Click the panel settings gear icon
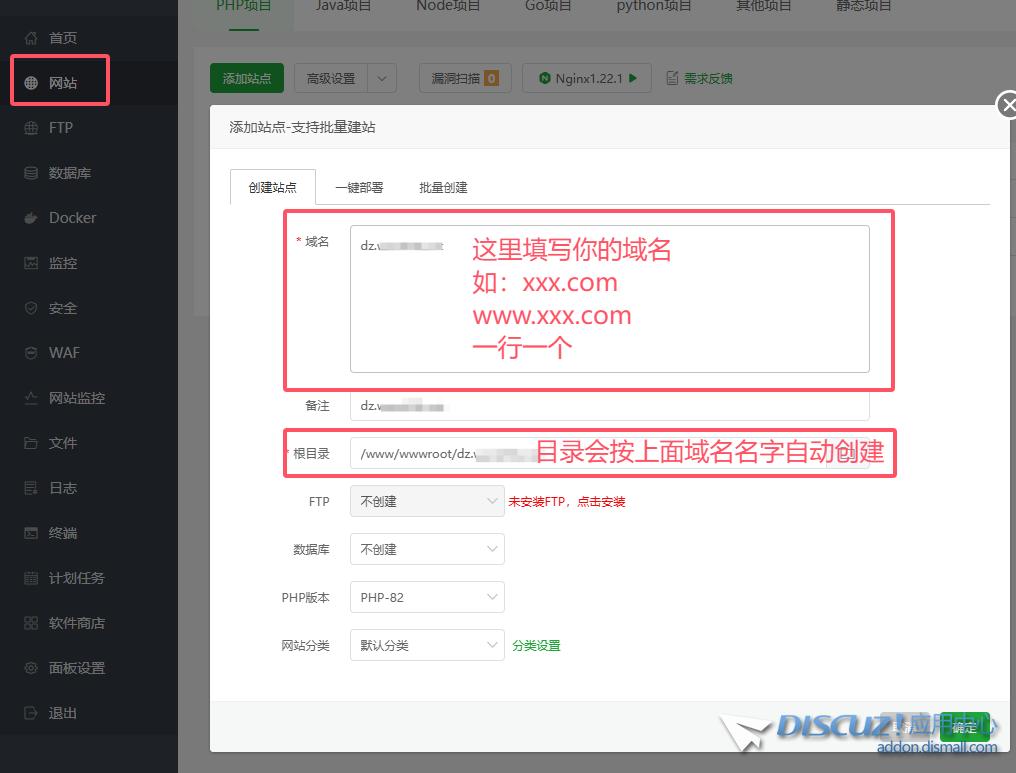Screen dimensions: 1016x773 (31, 668)
